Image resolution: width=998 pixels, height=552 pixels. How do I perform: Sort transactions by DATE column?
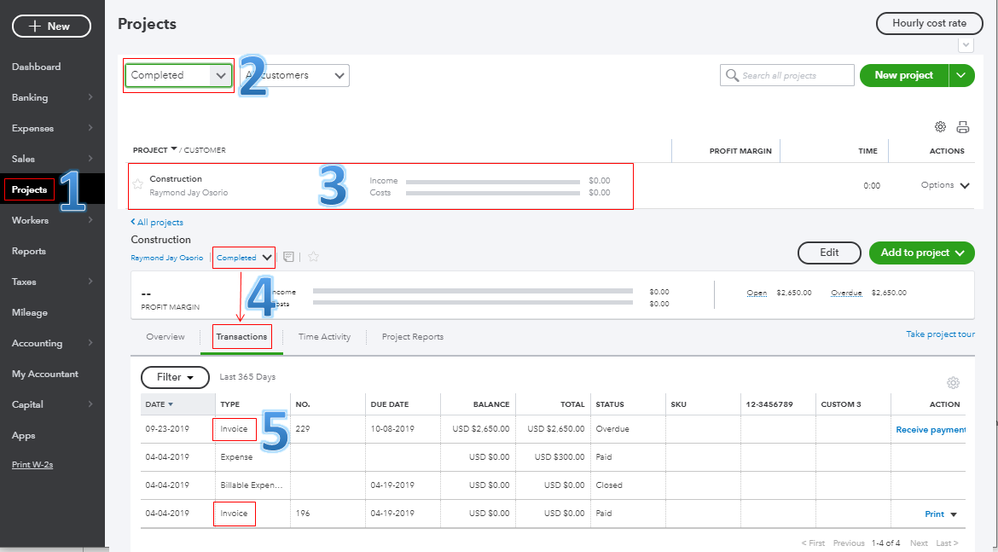pos(159,404)
